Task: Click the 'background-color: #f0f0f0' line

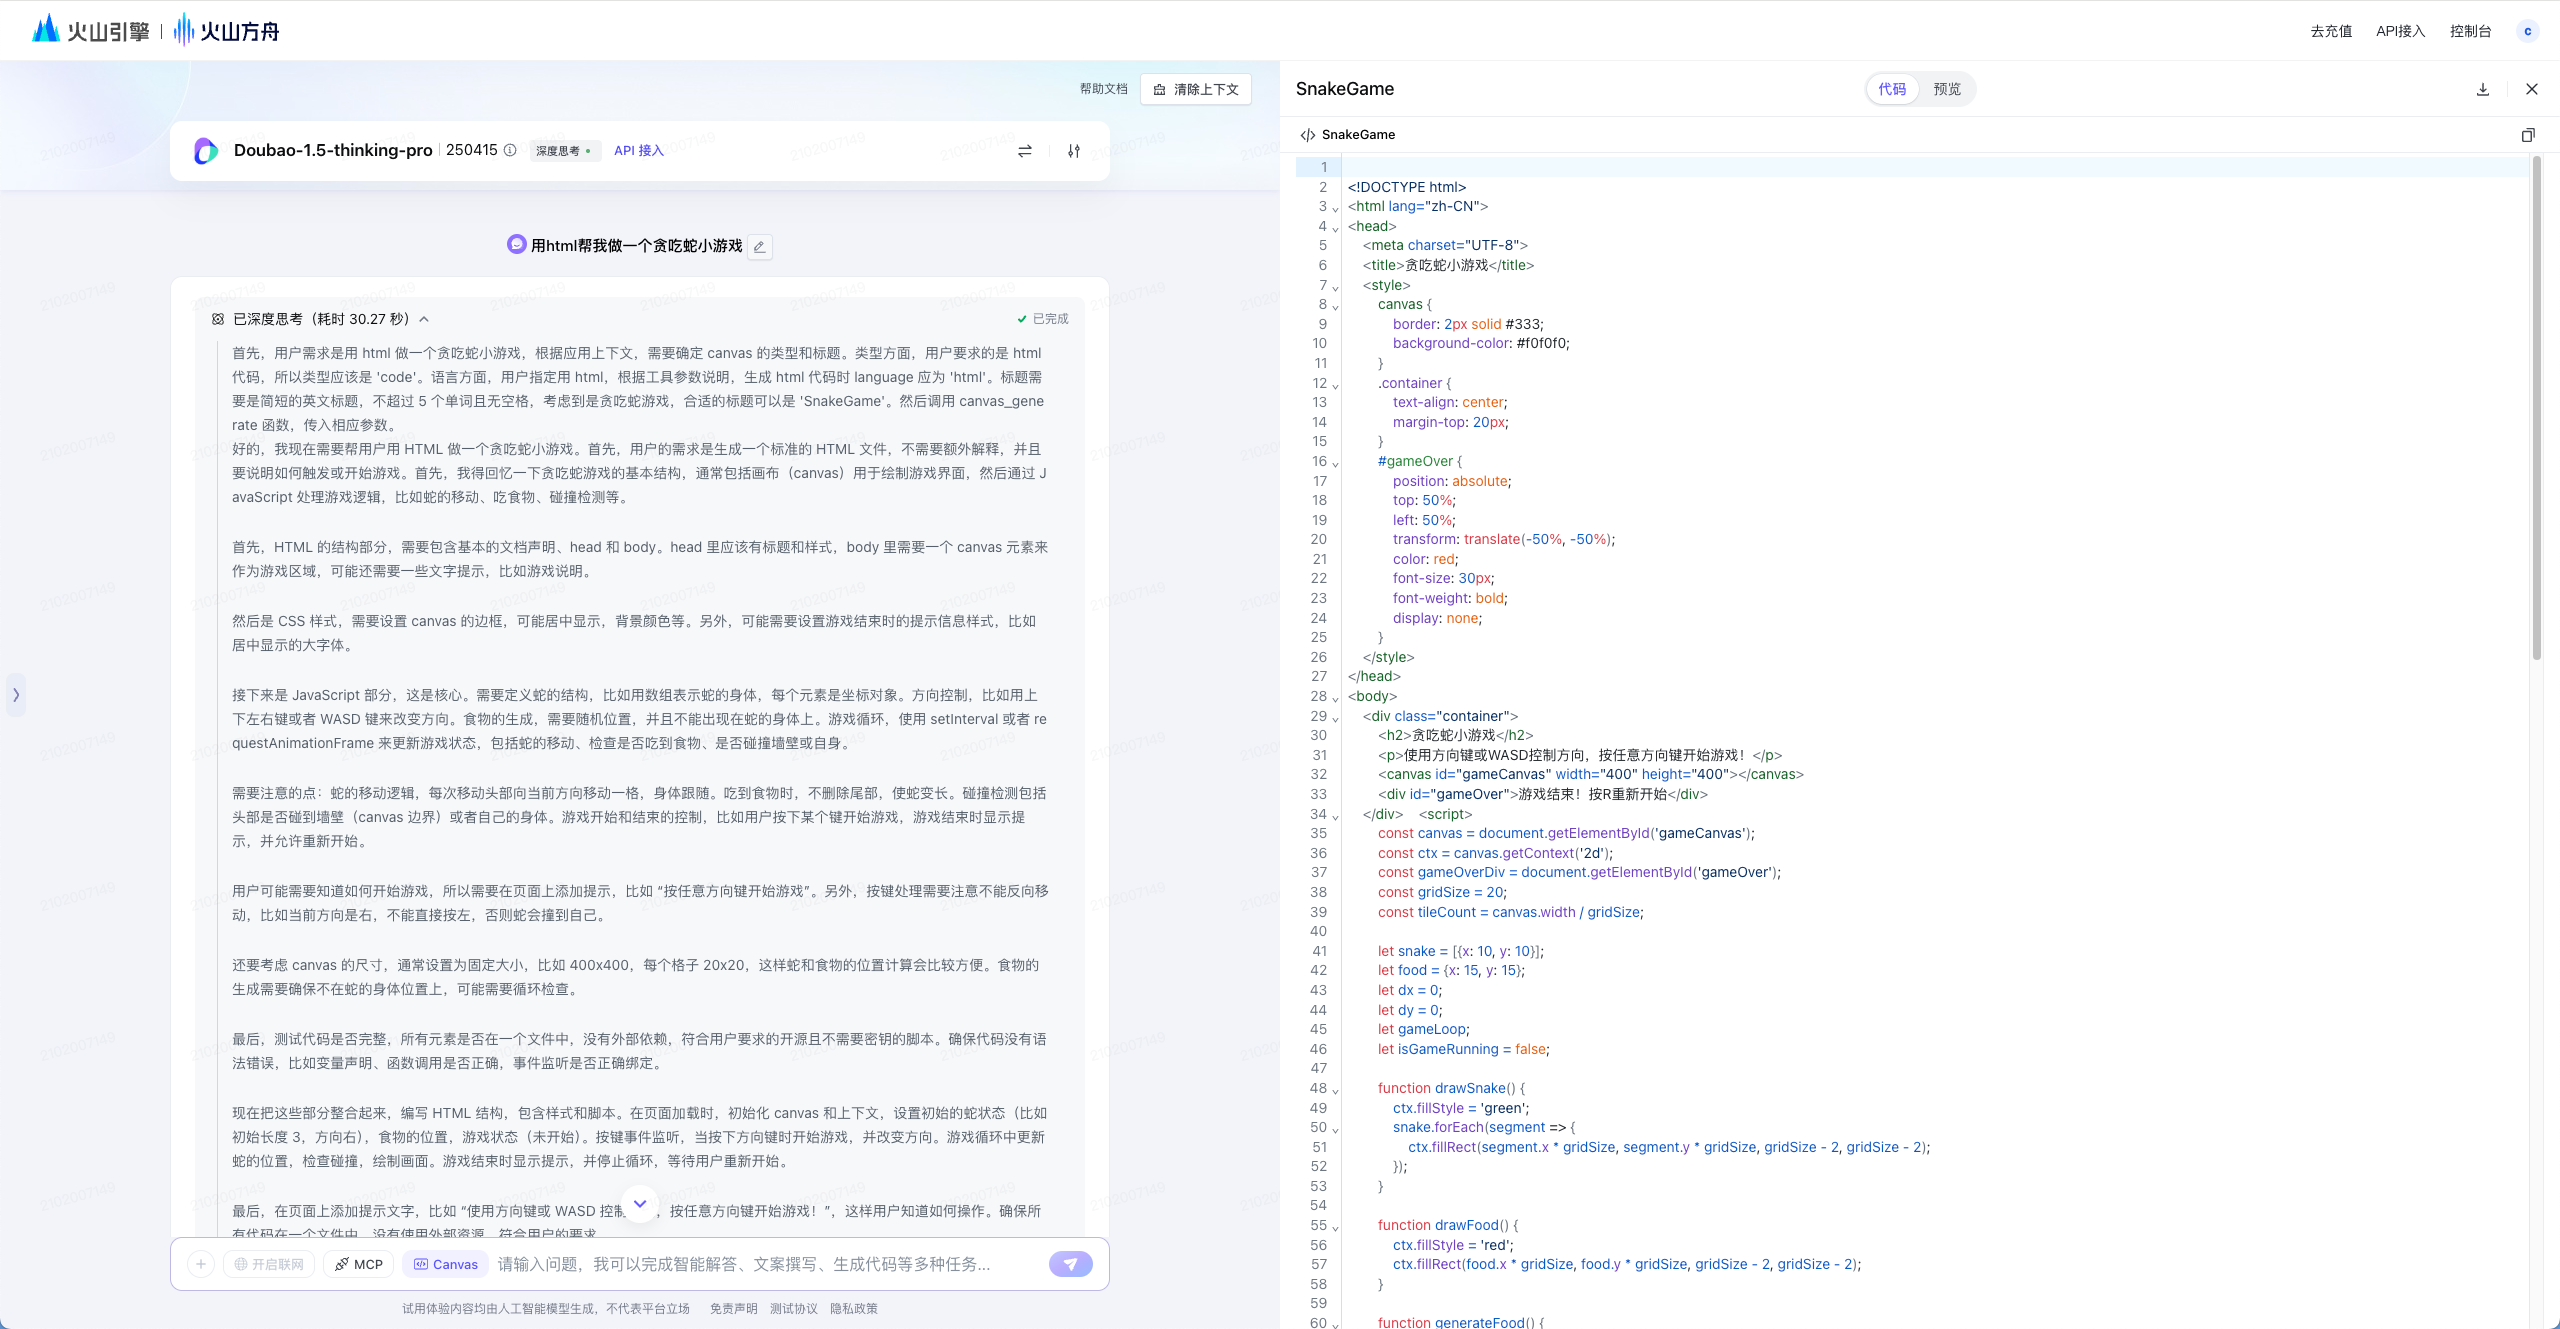Action: click(1481, 343)
